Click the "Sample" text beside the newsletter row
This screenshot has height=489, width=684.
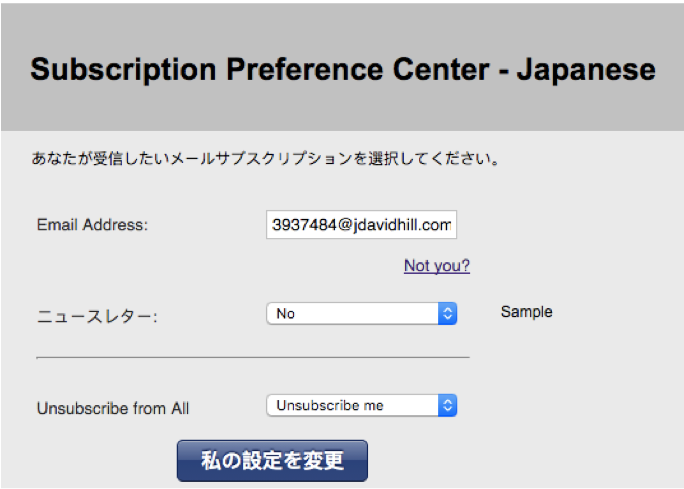coord(526,312)
